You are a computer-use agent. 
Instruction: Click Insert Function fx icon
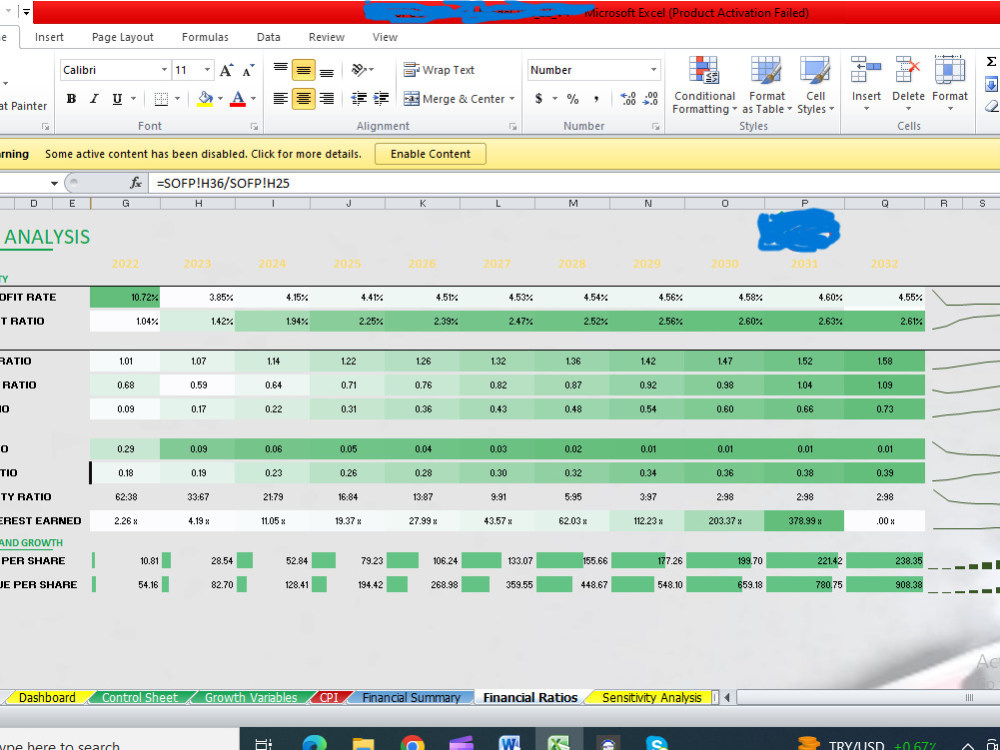pos(136,184)
